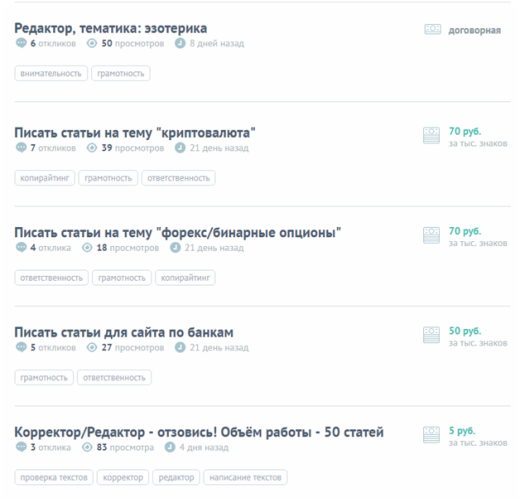520x503 pixels.
Task: Click the clock icon in the форекс job row
Action: tap(175, 248)
